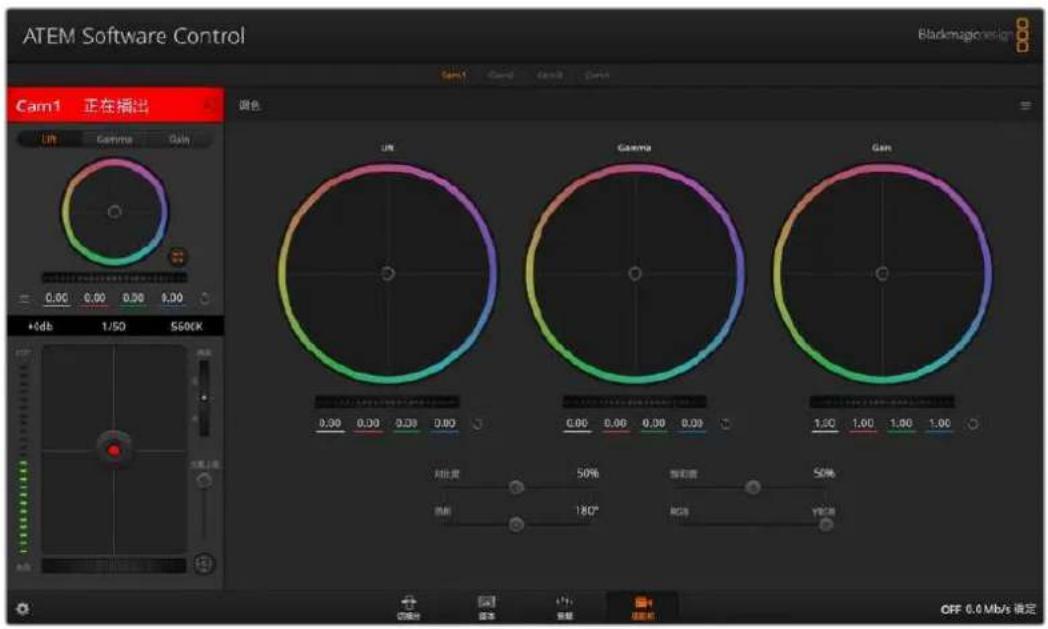Click the red Cam1 on-air header
The image size is (1048, 629).
115,106
